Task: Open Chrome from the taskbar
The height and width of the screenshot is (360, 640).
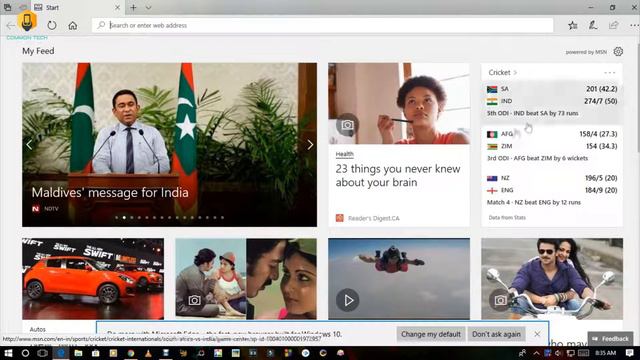Action: coord(131,353)
